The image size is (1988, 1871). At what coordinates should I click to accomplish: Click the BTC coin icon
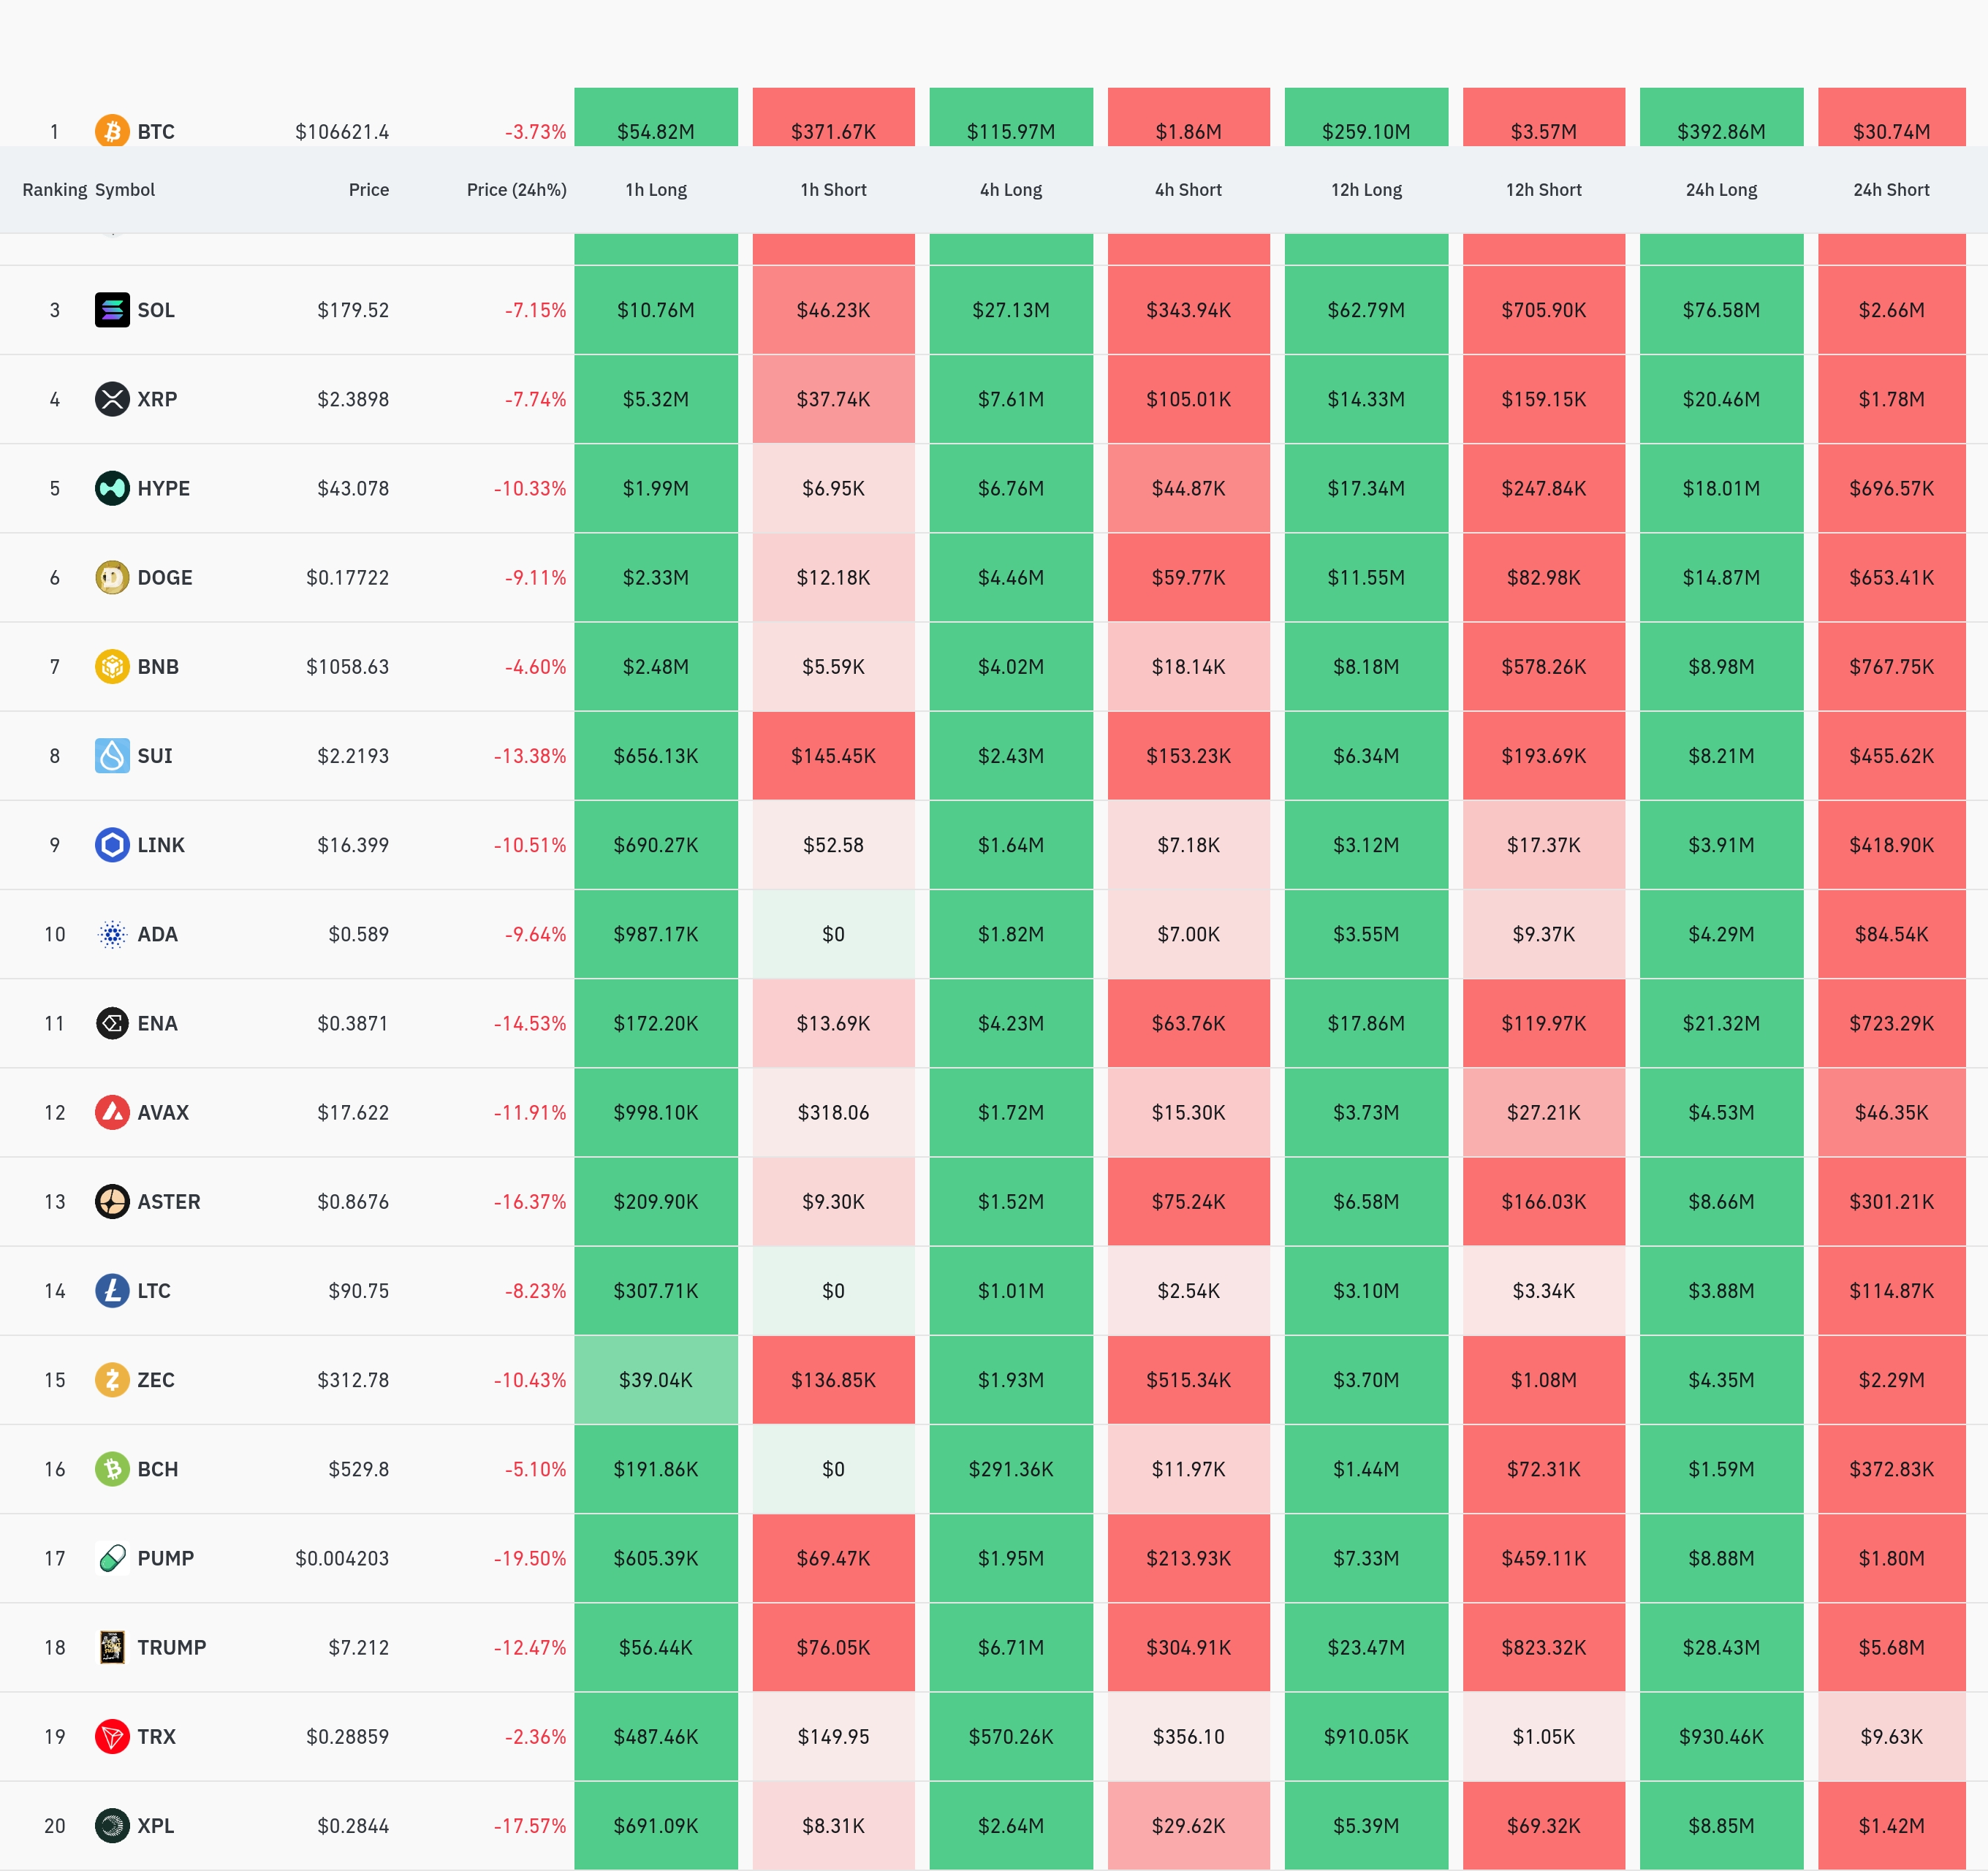pos(112,130)
